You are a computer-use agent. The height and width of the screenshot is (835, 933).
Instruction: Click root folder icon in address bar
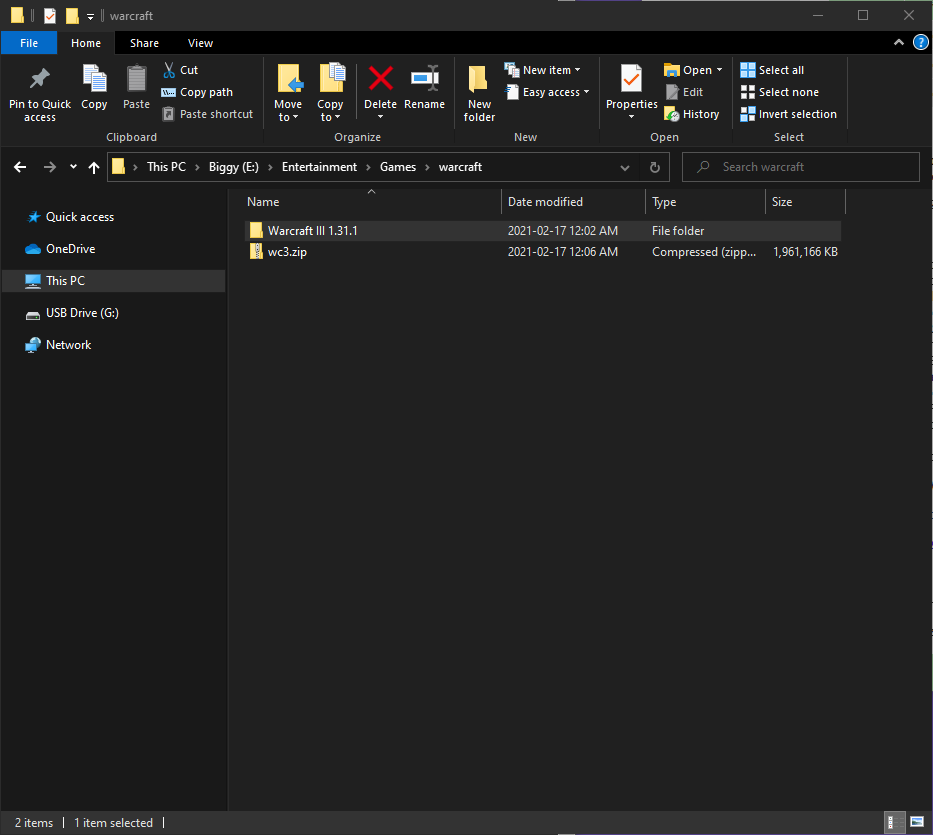(x=118, y=167)
